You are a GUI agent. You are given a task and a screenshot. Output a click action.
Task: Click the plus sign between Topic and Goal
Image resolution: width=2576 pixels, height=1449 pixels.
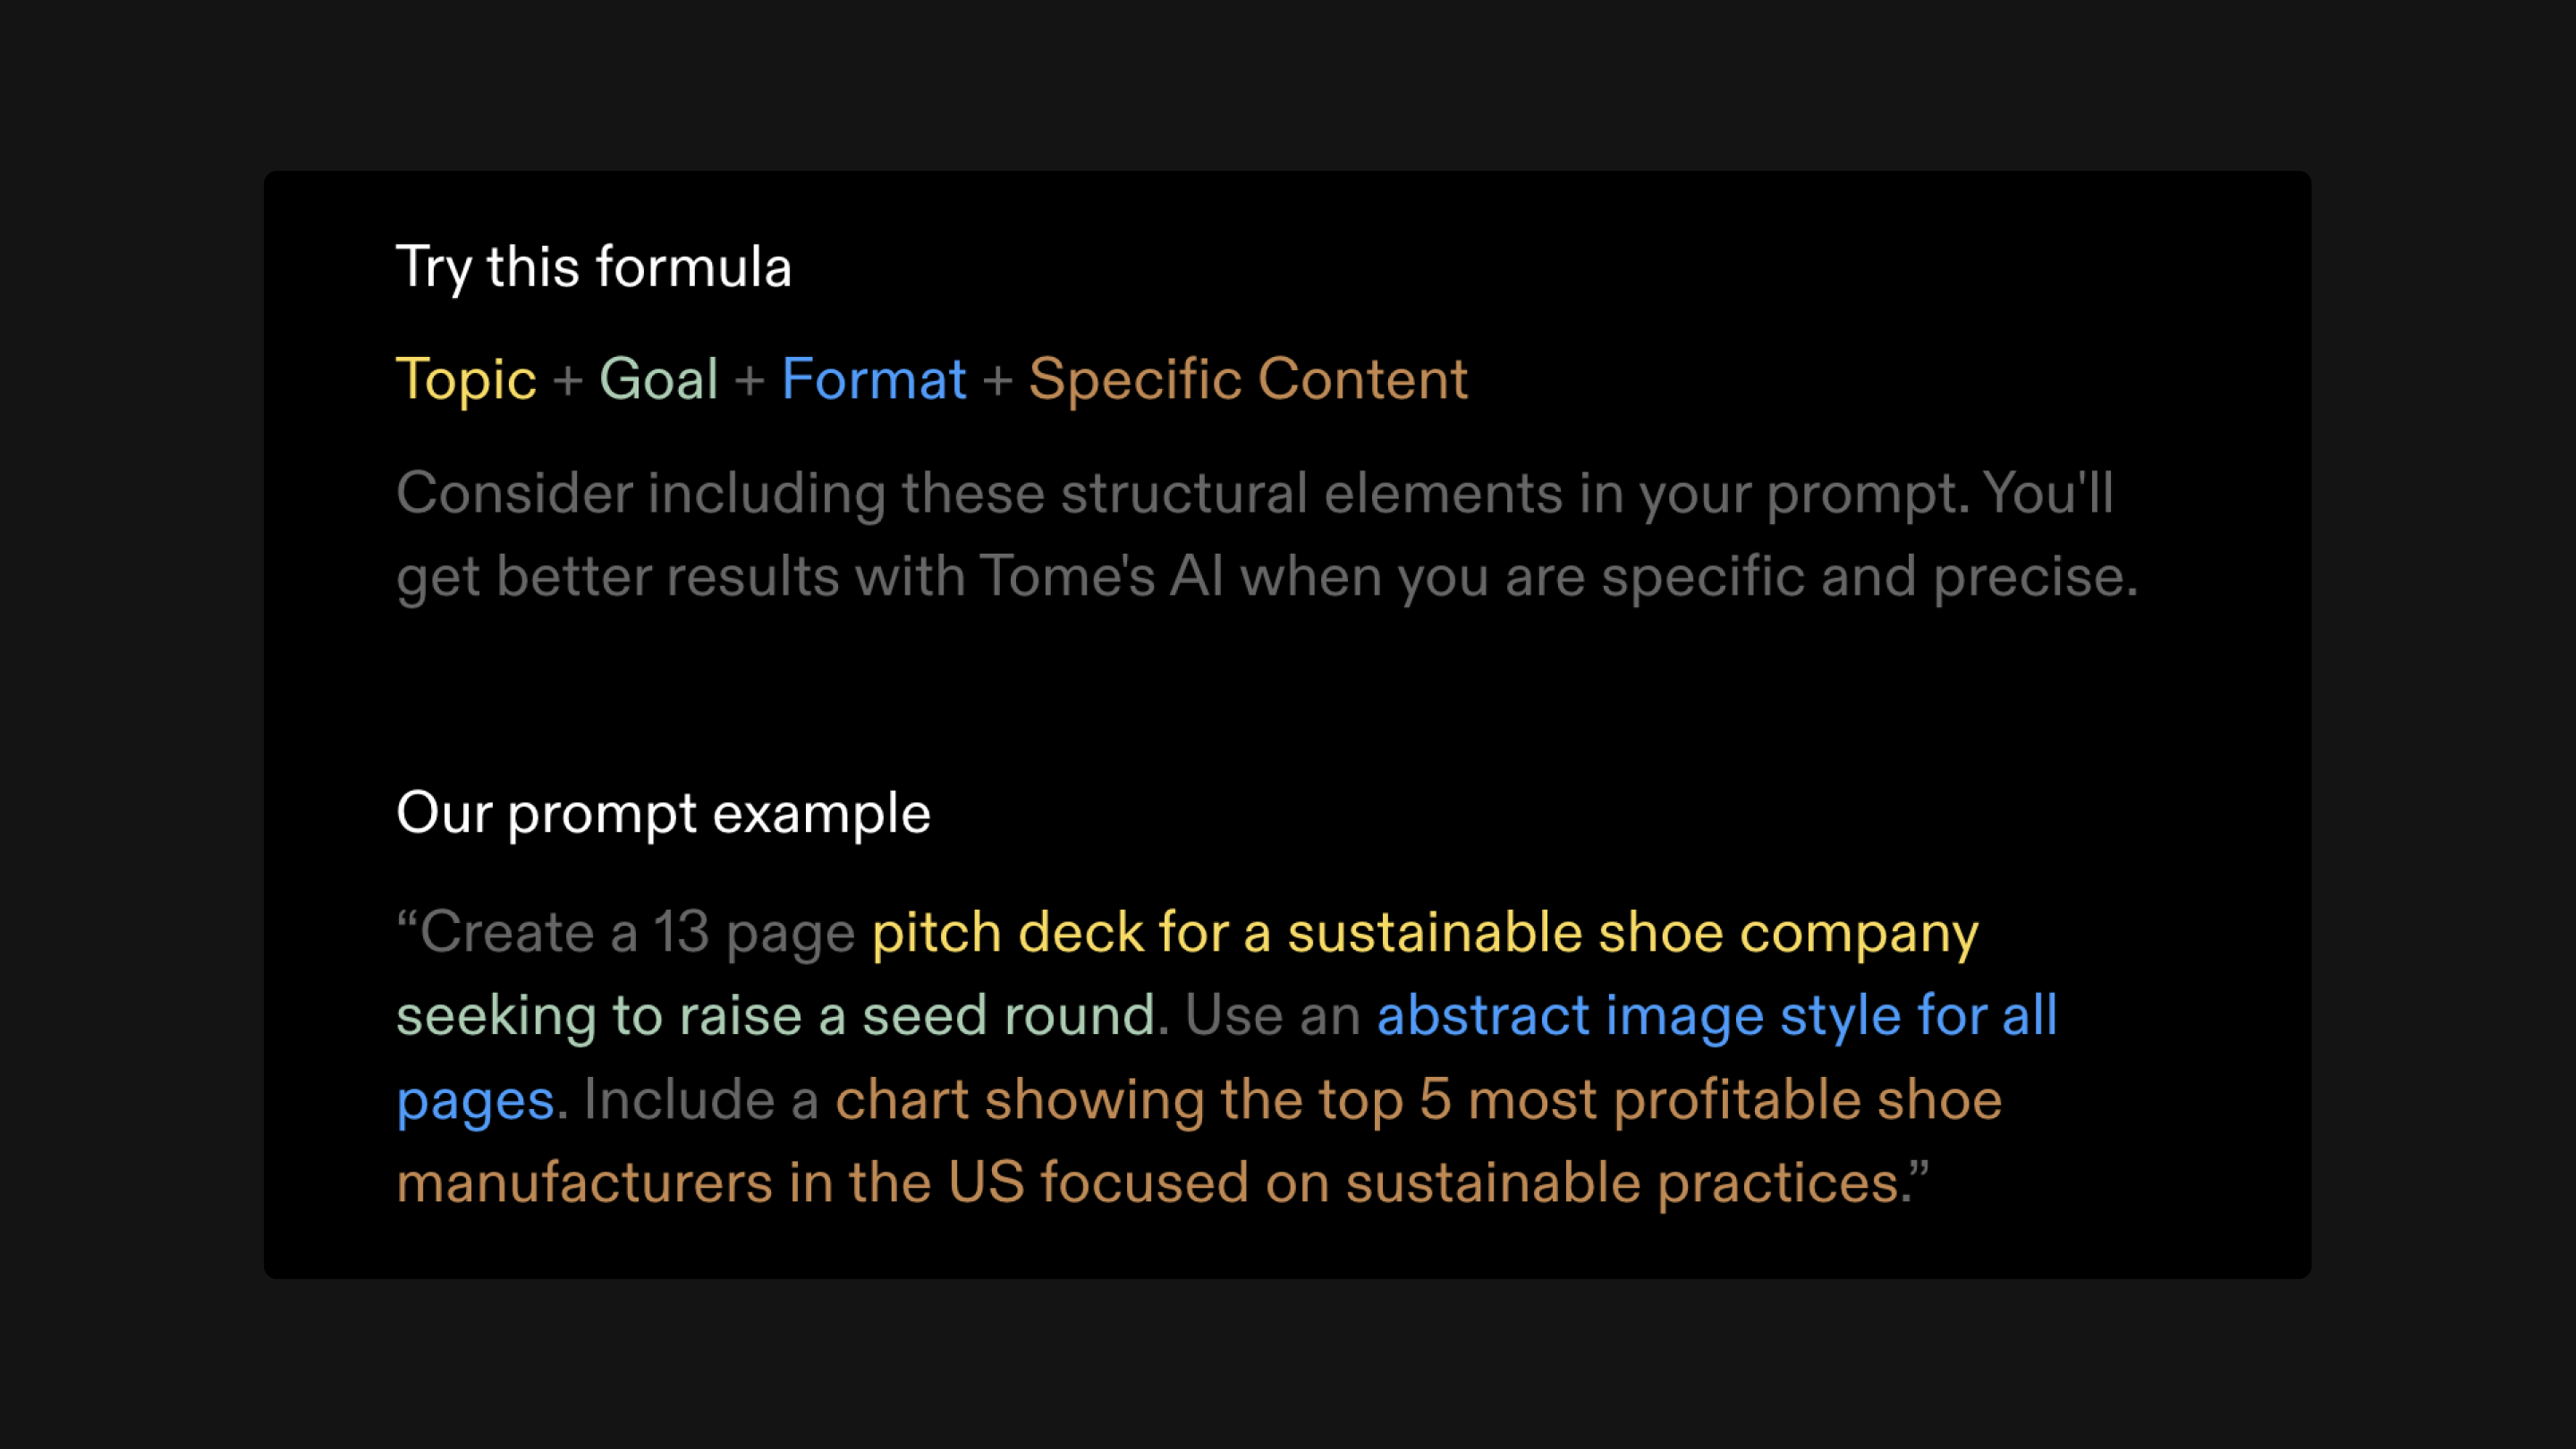point(568,382)
